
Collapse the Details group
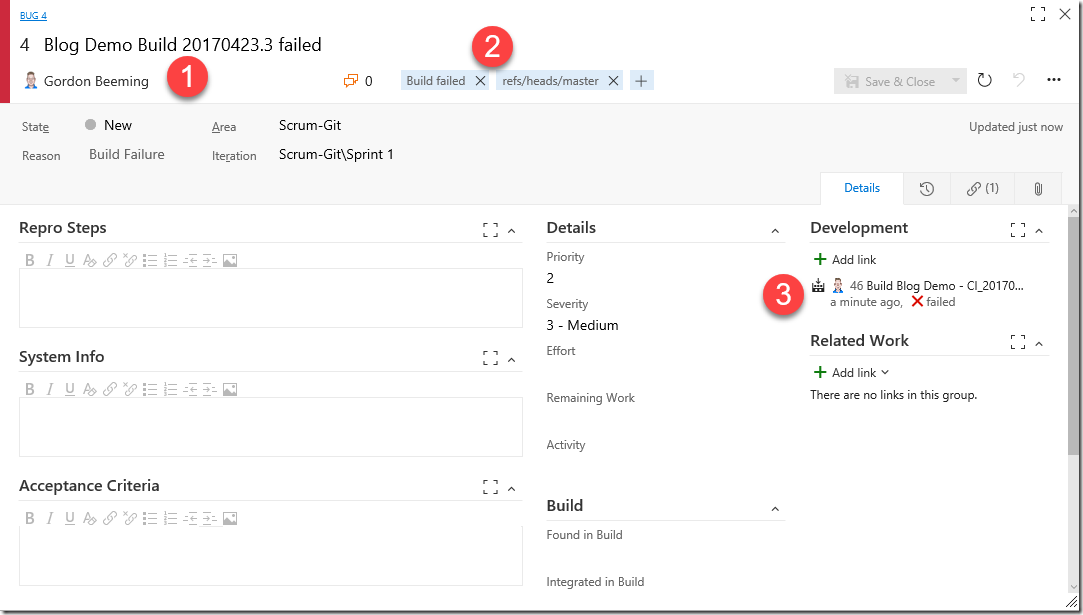point(775,231)
